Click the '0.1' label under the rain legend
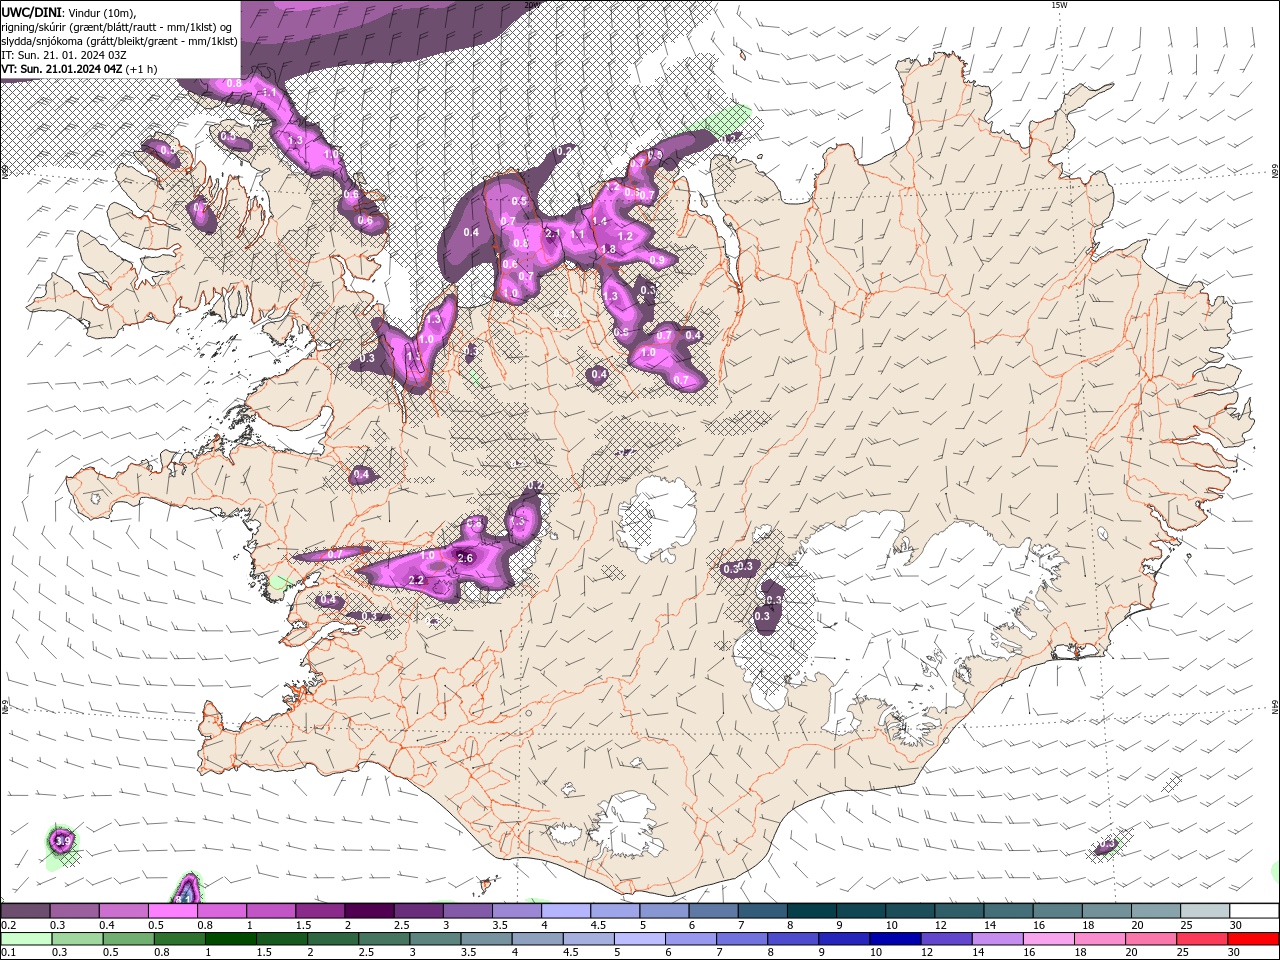 coord(8,953)
